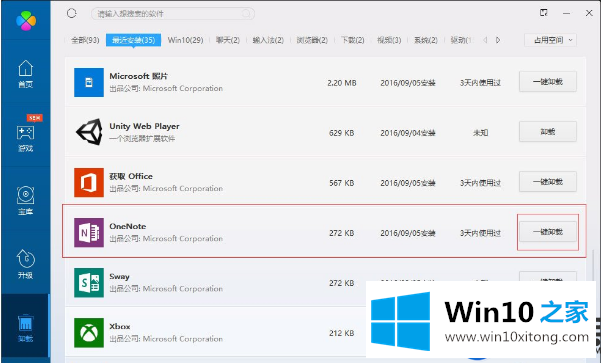Open the 输入法(2) category tab
The width and height of the screenshot is (601, 363).
click(268, 40)
